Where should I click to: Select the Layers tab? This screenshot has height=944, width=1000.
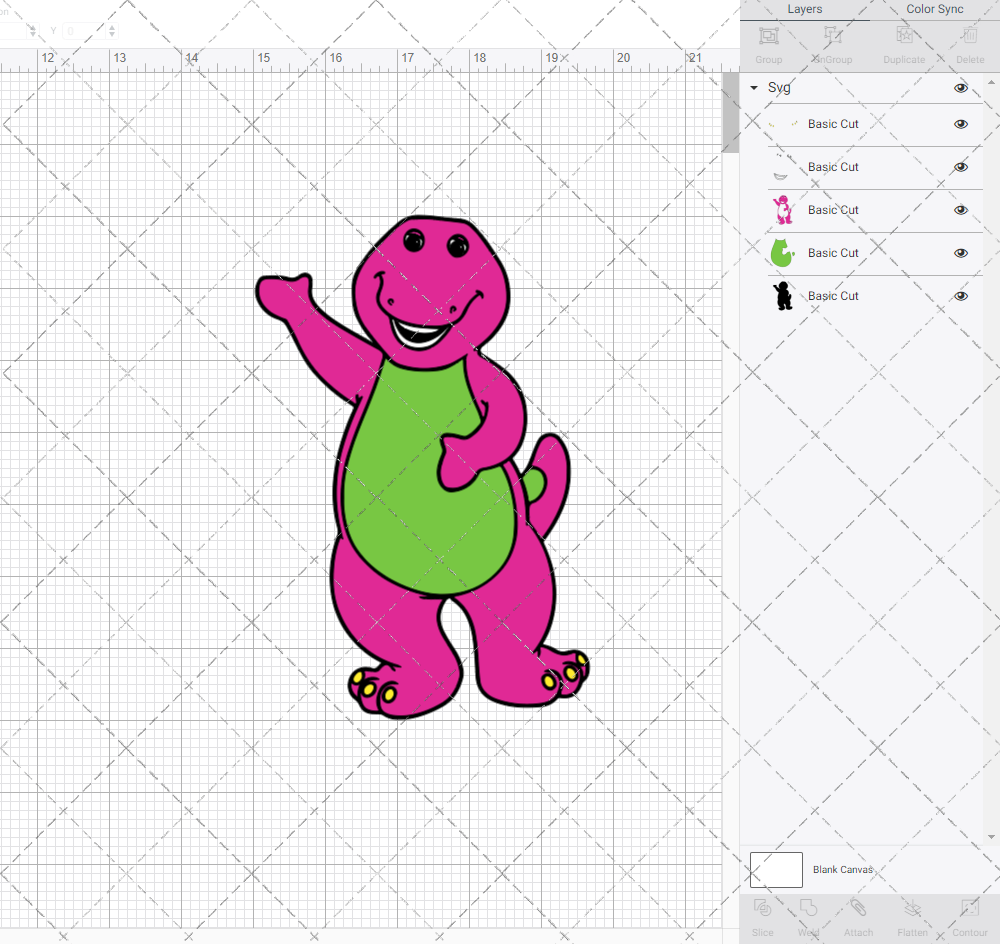point(804,9)
